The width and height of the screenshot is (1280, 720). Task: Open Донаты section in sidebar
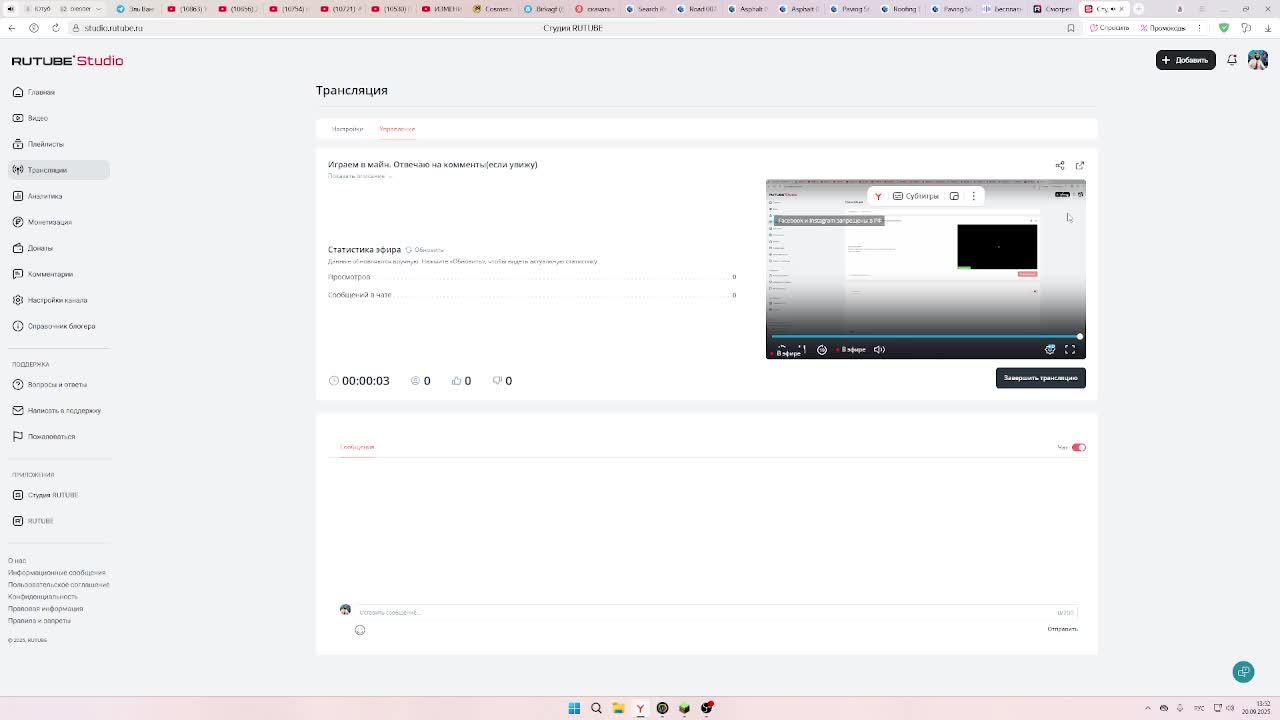coord(58,248)
